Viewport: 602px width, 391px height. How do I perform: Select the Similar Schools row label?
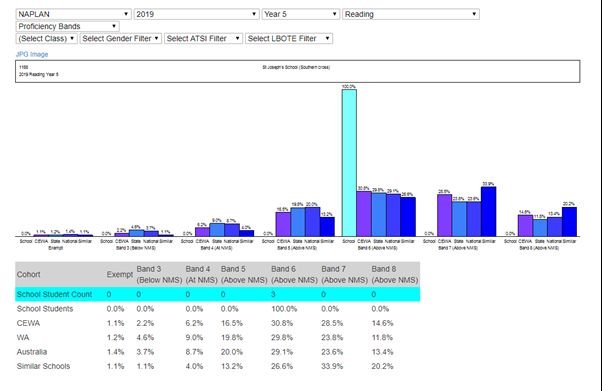pos(43,366)
